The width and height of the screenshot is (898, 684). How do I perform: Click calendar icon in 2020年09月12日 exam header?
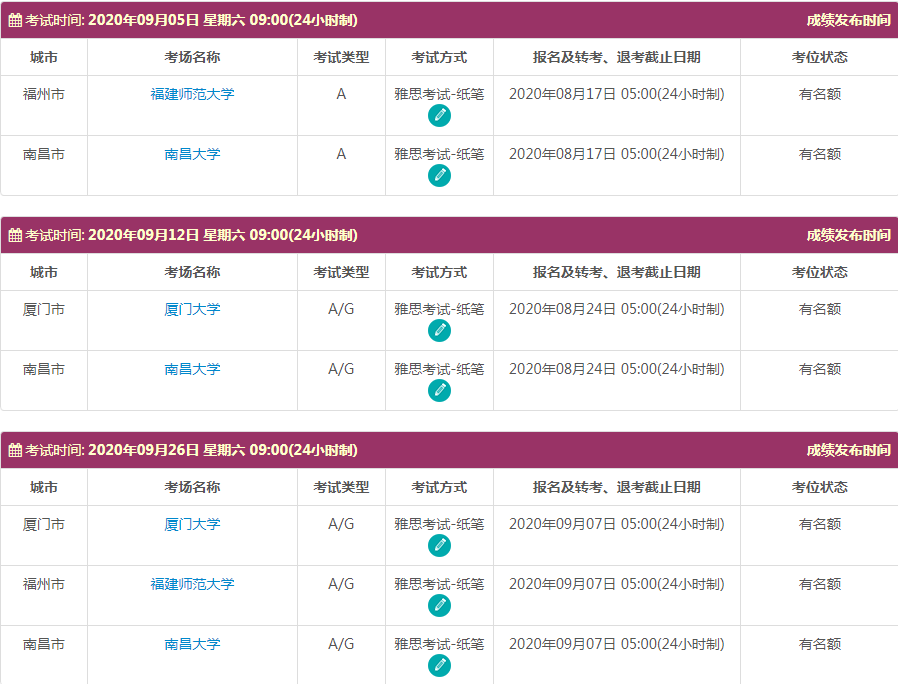click(15, 235)
